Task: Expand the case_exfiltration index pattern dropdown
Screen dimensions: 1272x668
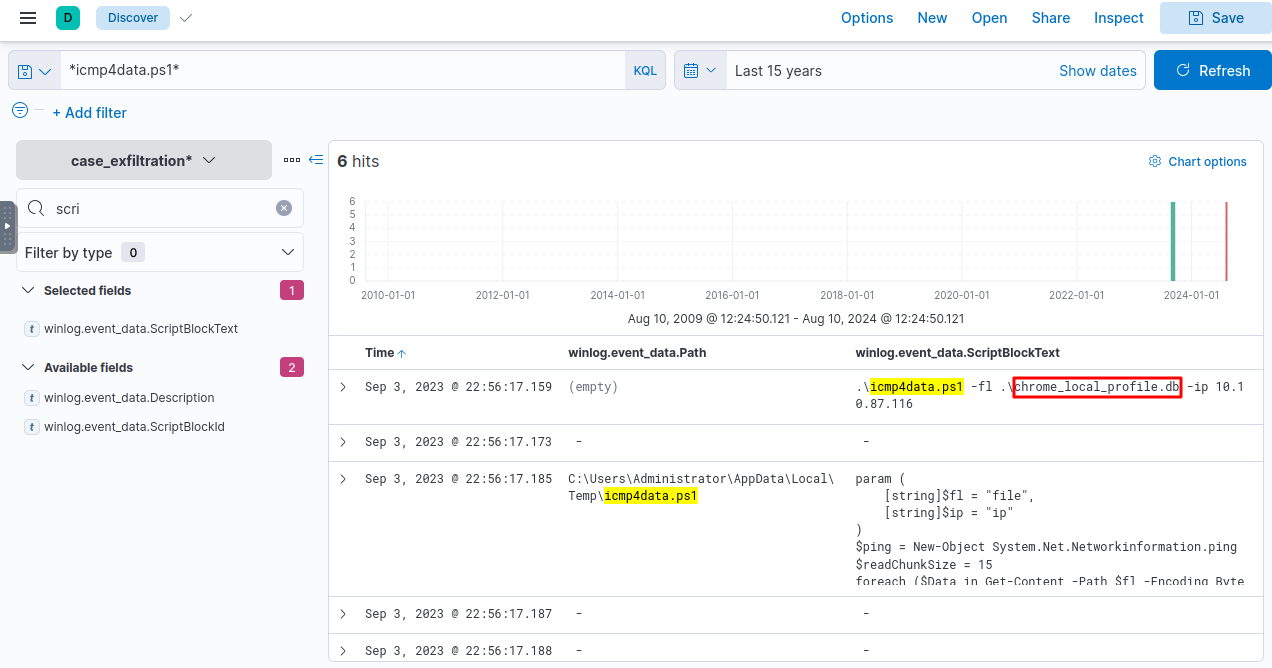Action: [144, 160]
